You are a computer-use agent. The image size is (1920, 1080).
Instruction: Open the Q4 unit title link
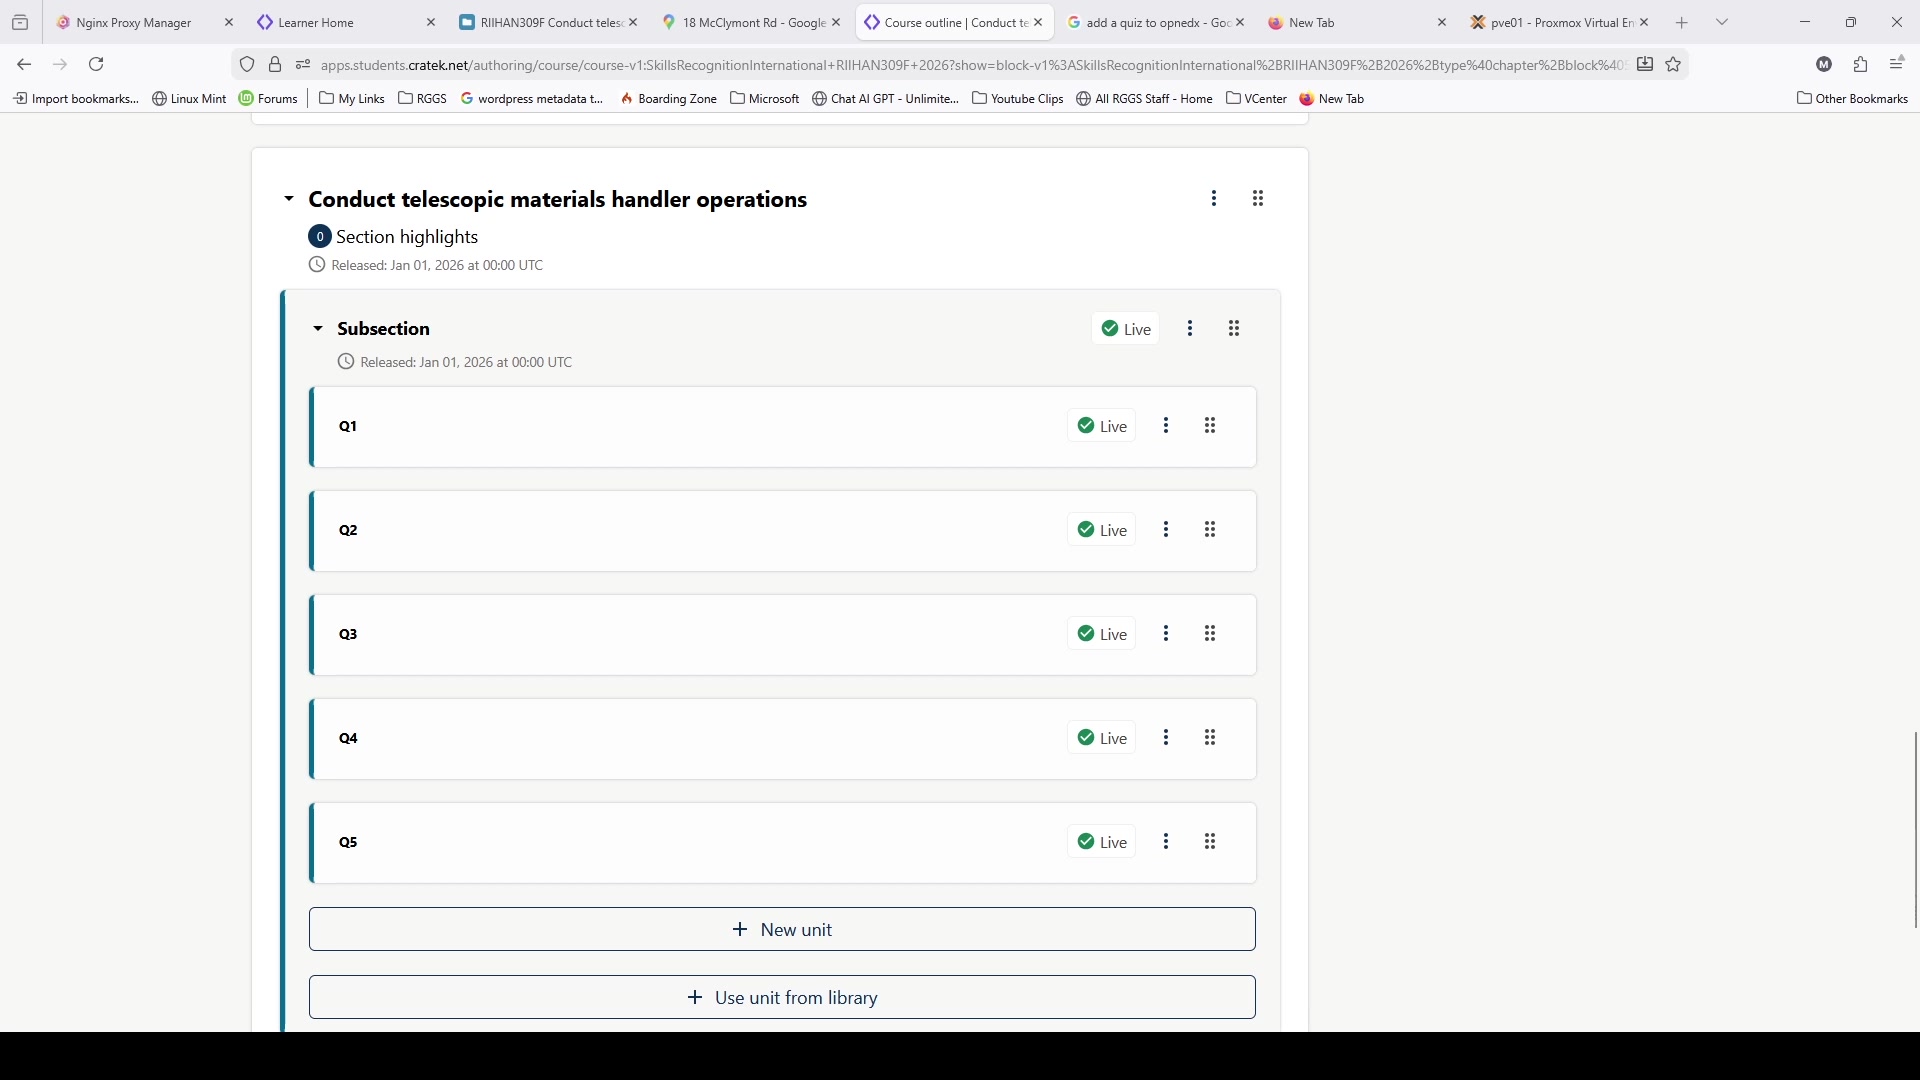348,738
